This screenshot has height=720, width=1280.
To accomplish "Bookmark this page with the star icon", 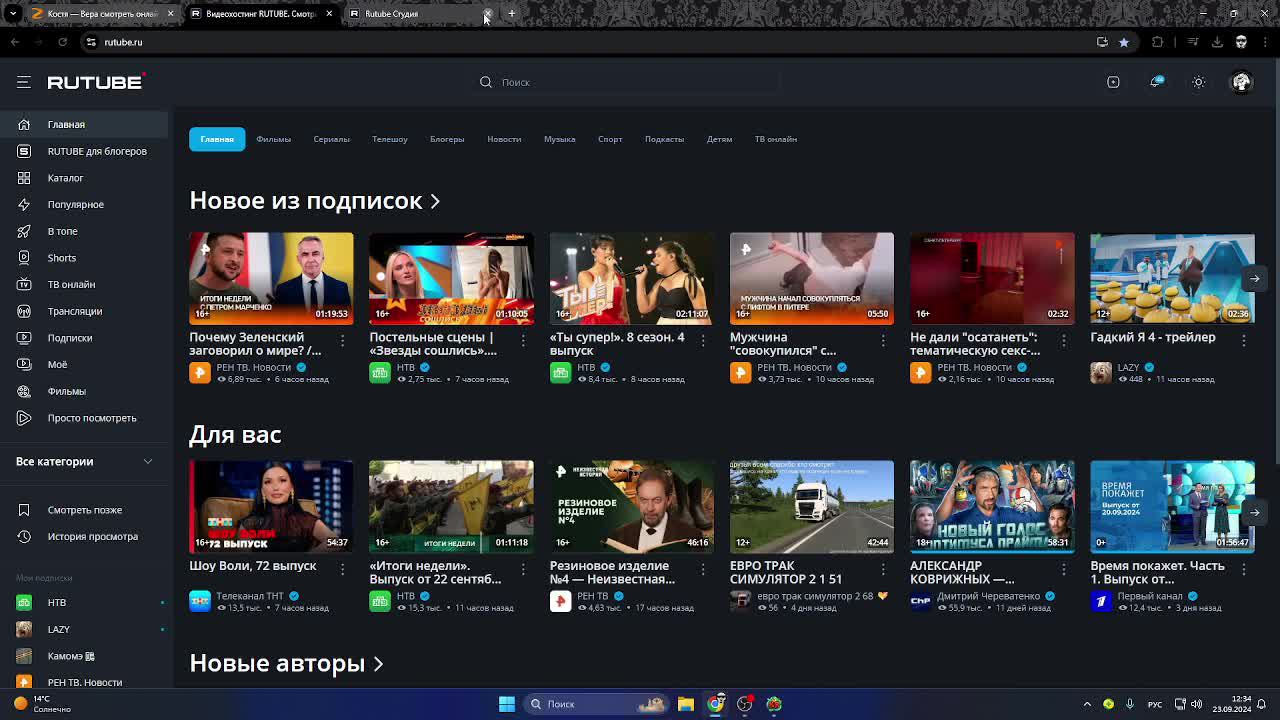I will [1124, 42].
